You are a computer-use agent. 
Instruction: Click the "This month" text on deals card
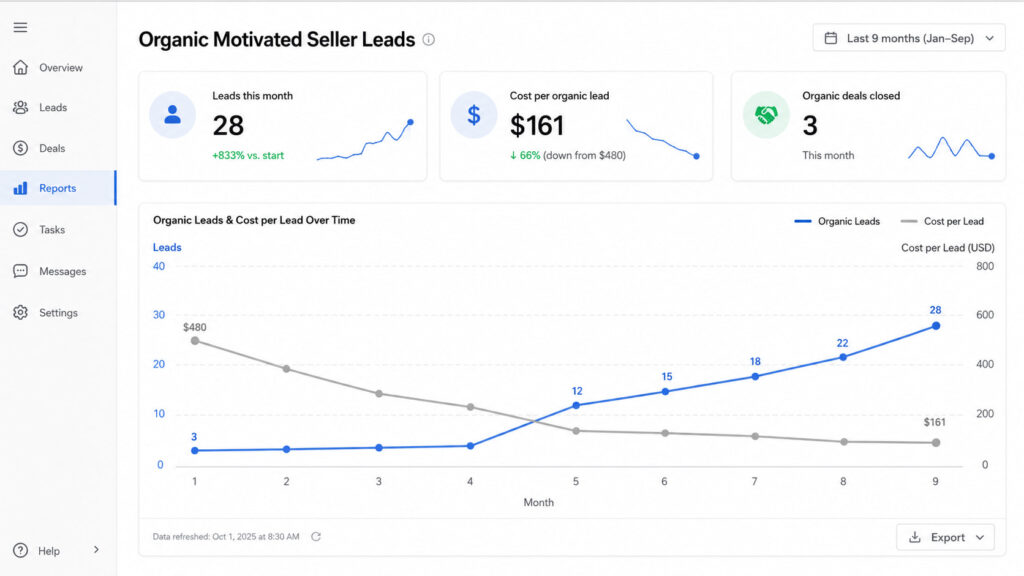828,155
